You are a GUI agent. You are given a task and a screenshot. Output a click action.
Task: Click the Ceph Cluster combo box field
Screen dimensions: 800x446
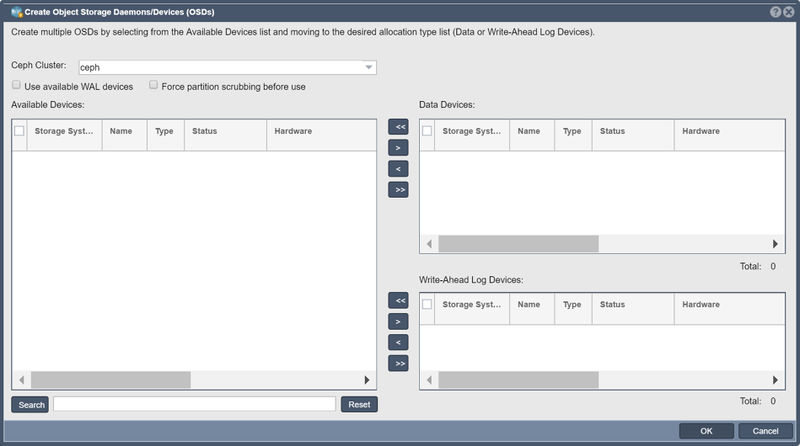click(x=228, y=67)
